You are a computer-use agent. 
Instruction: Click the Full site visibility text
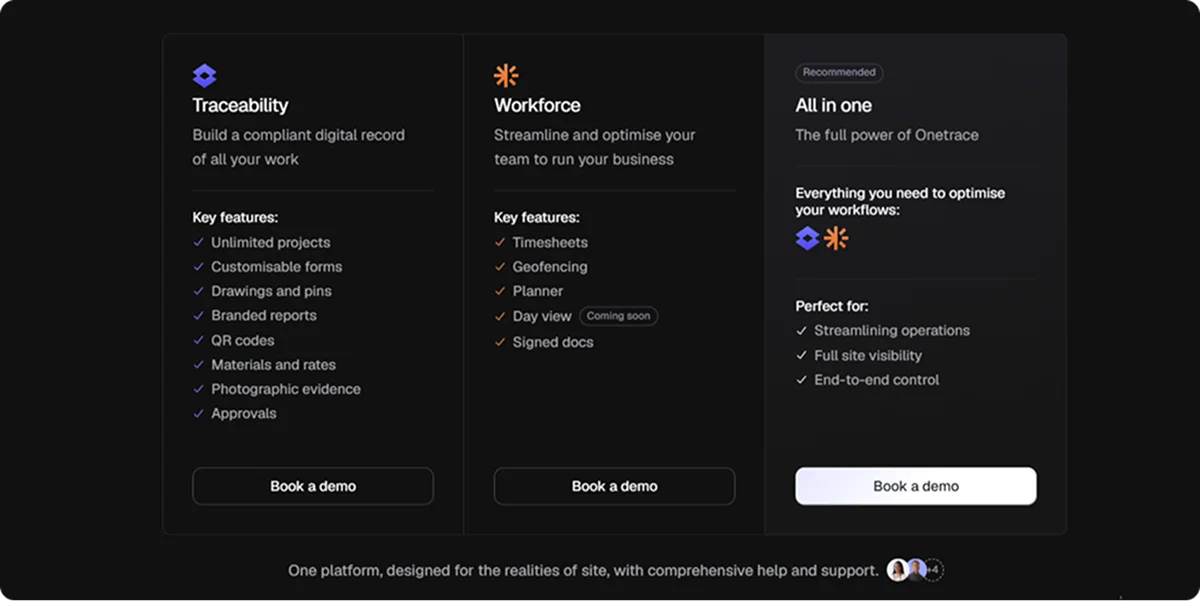coord(868,355)
